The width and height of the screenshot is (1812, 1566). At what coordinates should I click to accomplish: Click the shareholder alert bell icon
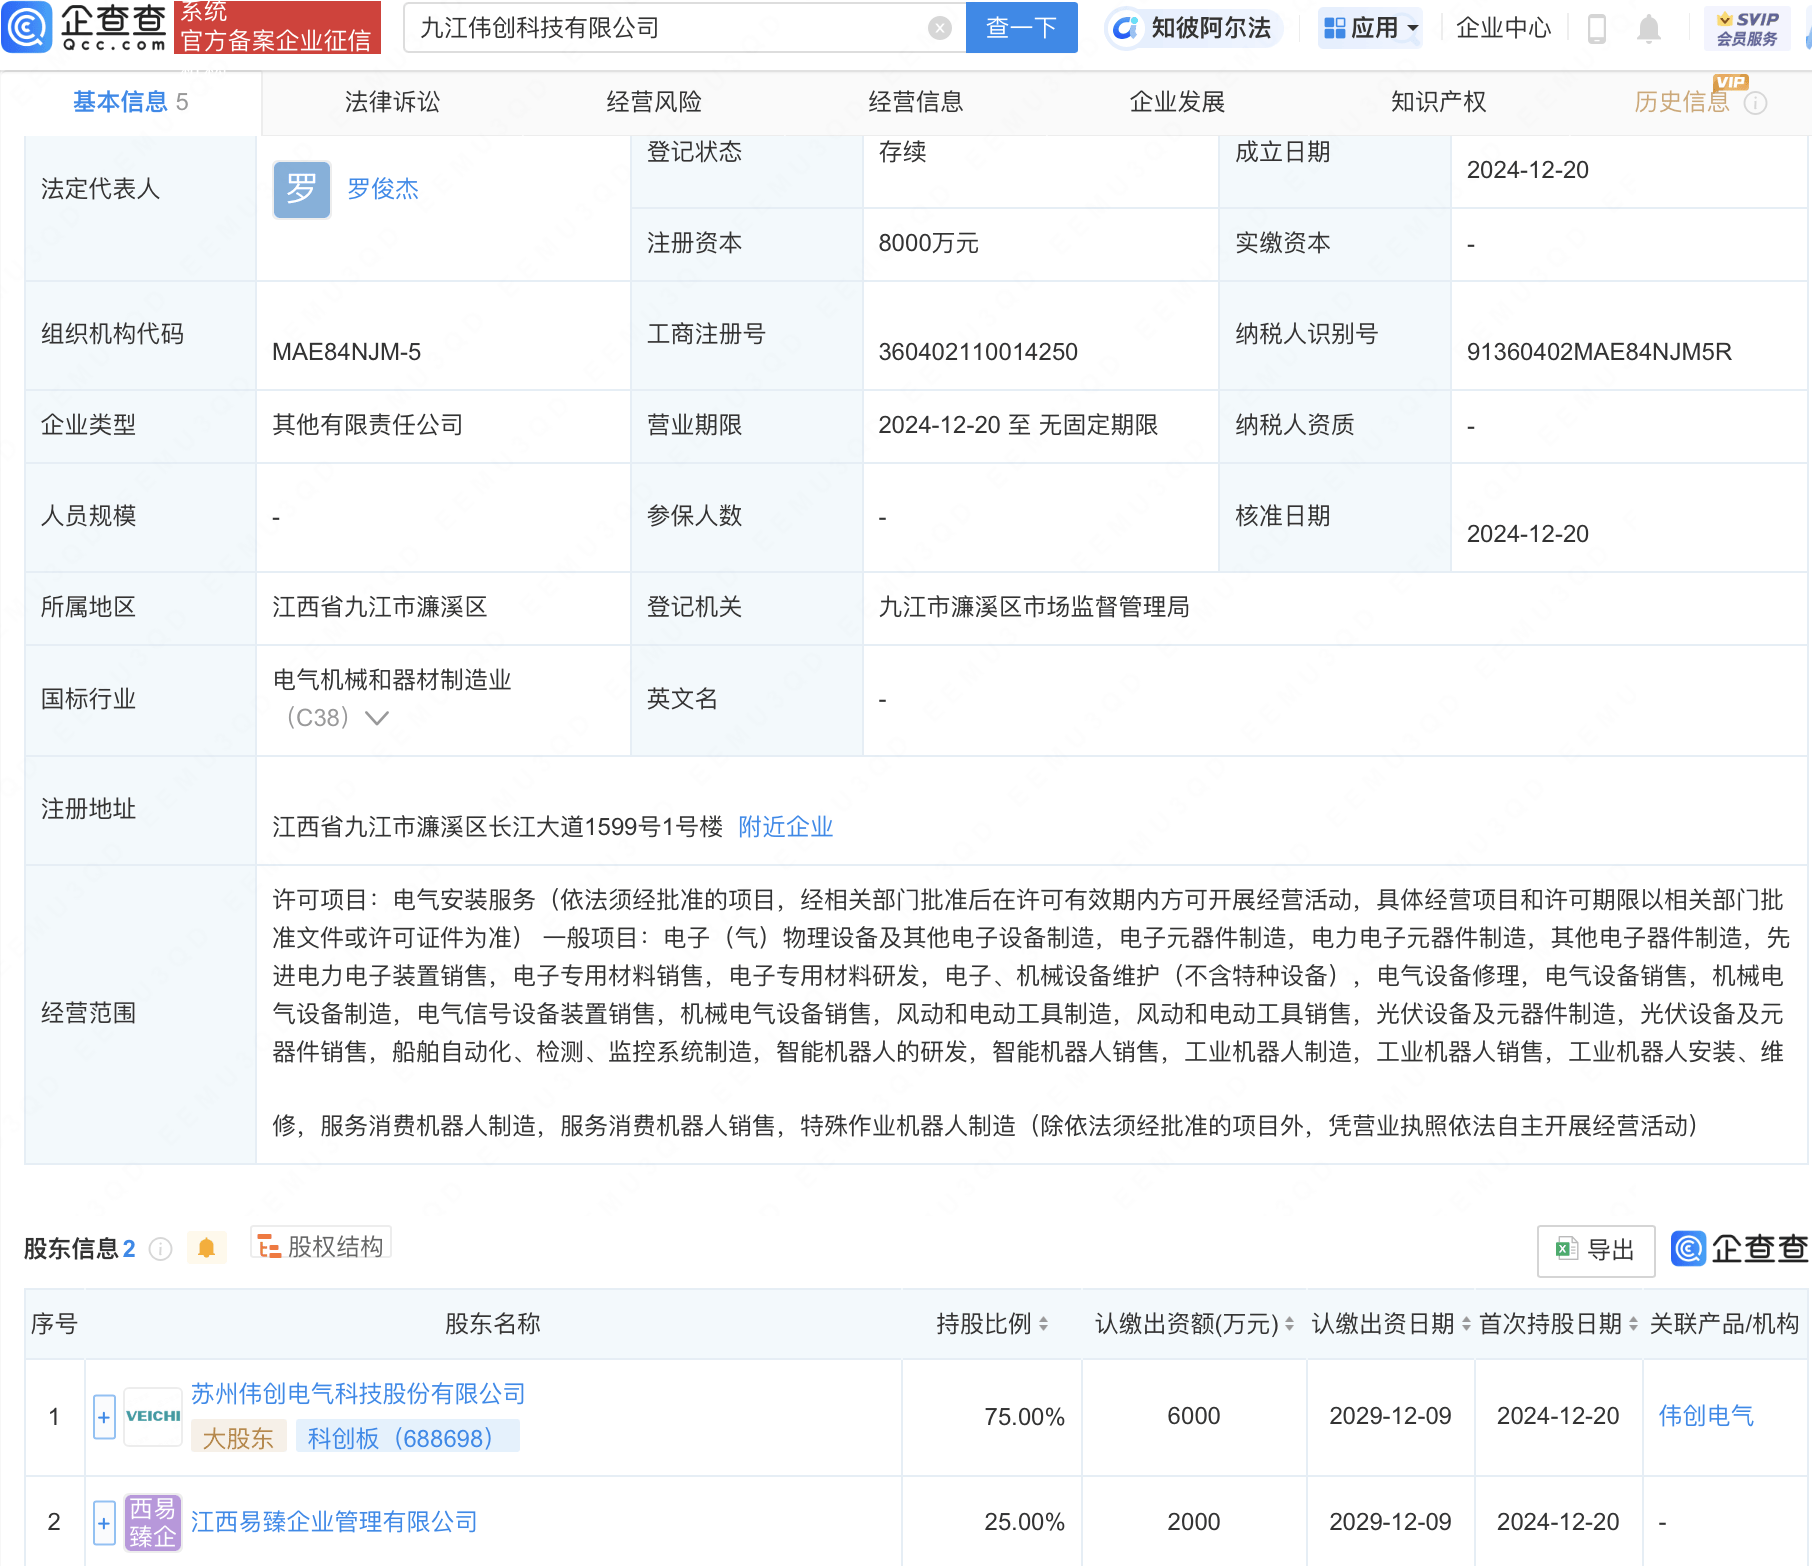coord(207,1248)
